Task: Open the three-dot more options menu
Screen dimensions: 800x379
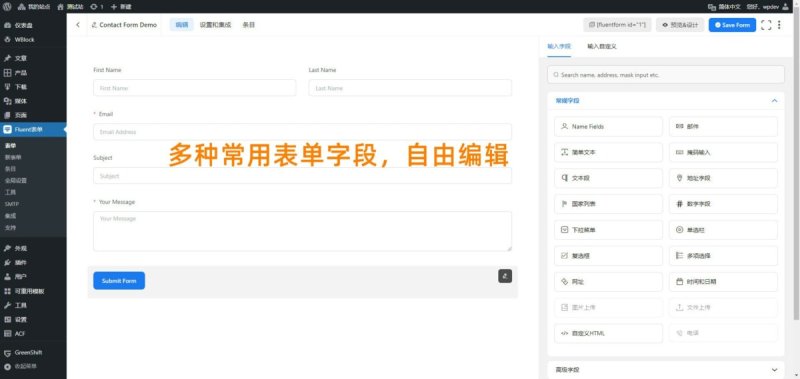Action: click(x=779, y=24)
